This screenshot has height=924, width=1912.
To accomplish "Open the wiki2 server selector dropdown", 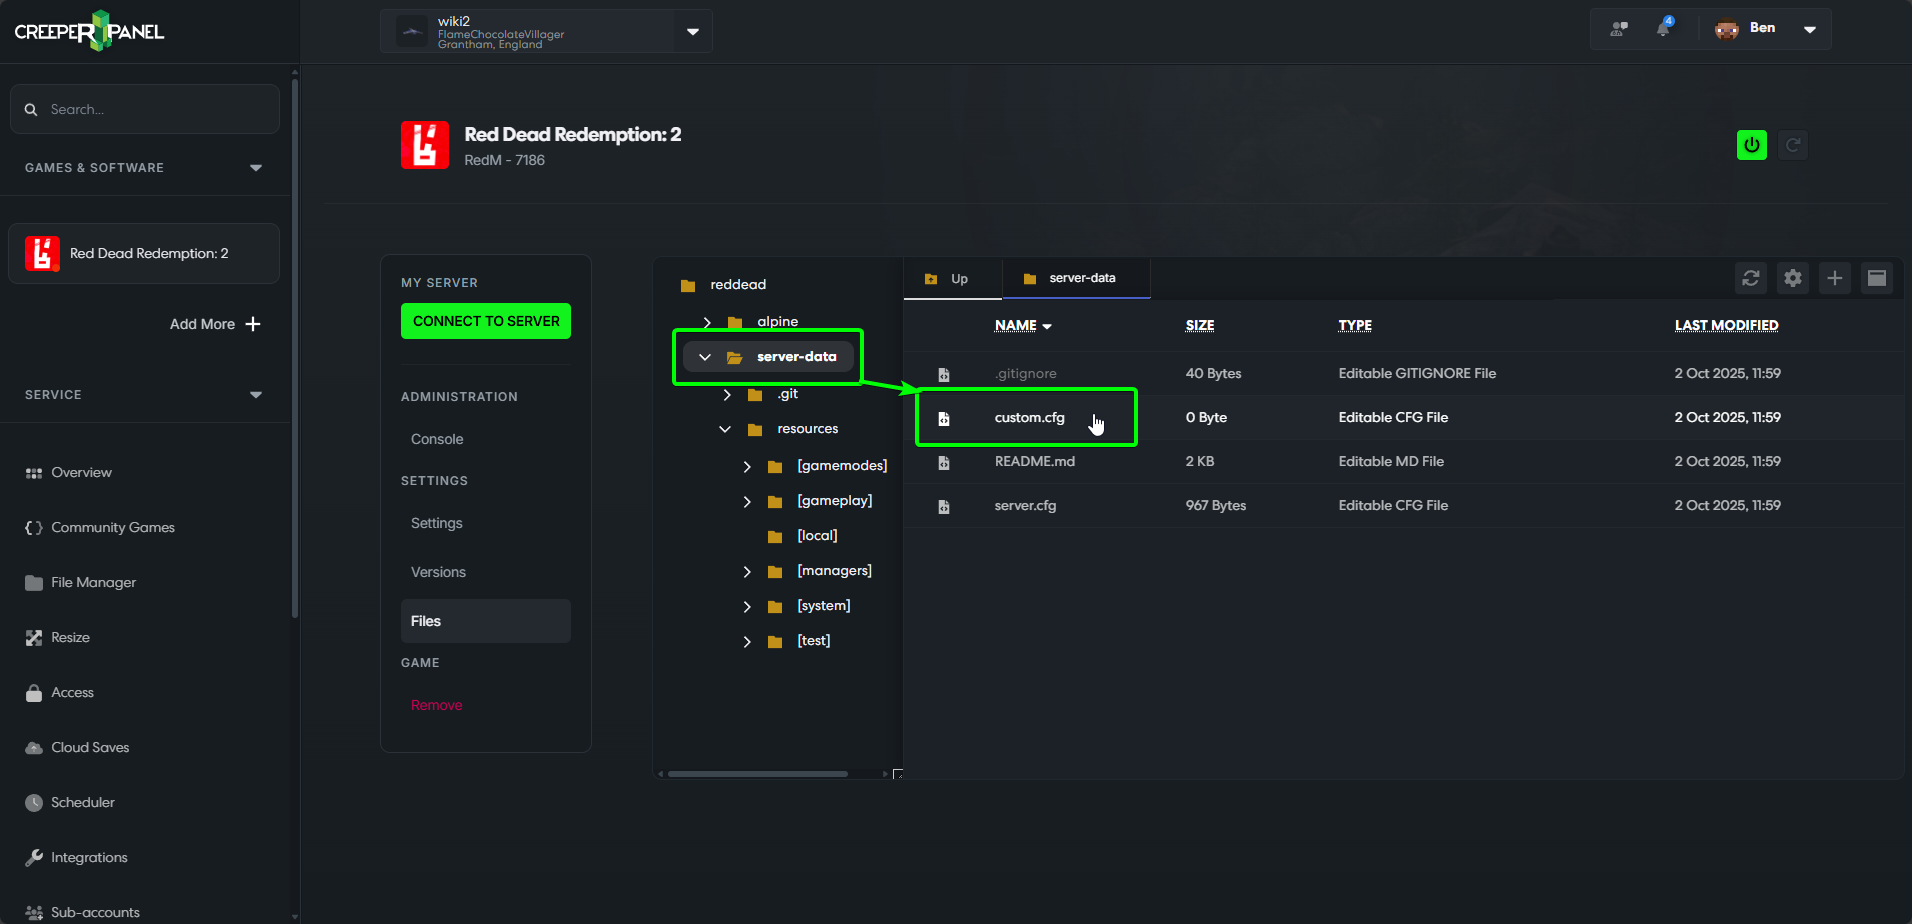I will 692,31.
